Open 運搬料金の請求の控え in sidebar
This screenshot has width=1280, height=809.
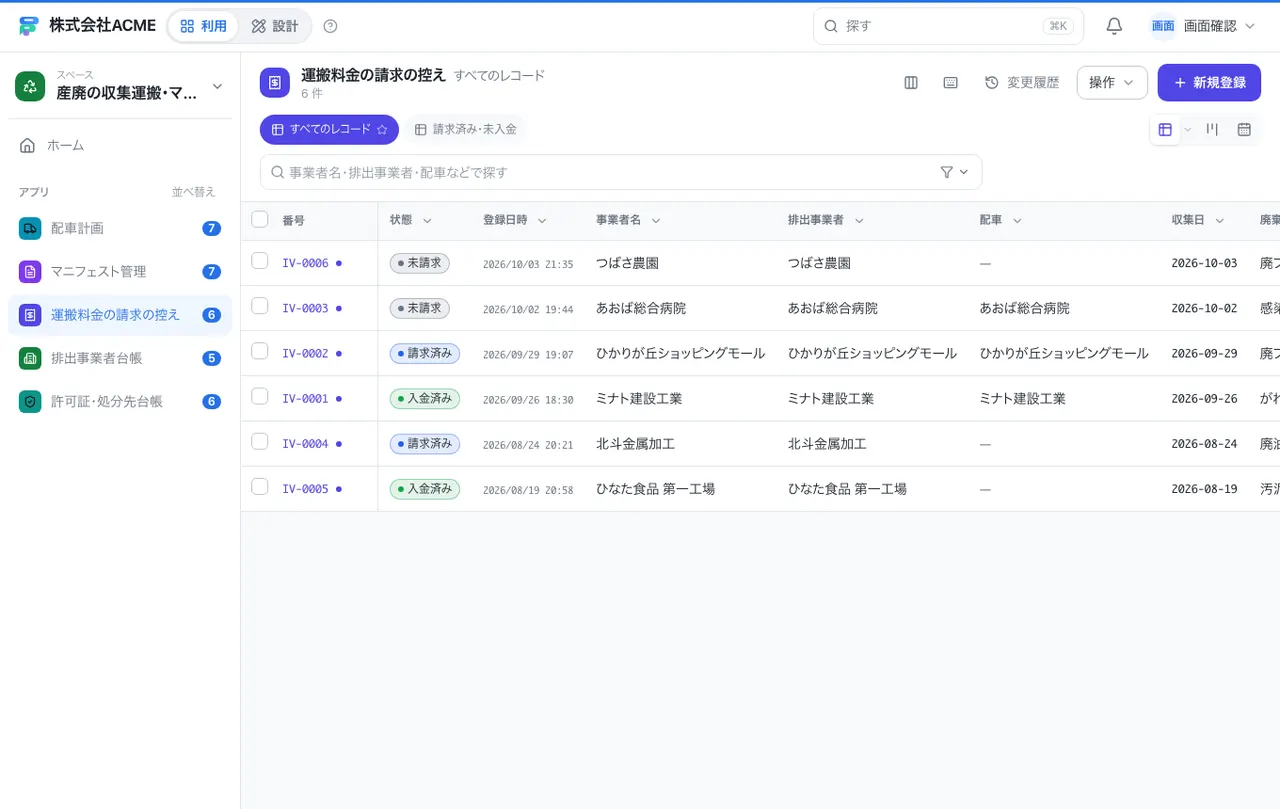[120, 315]
